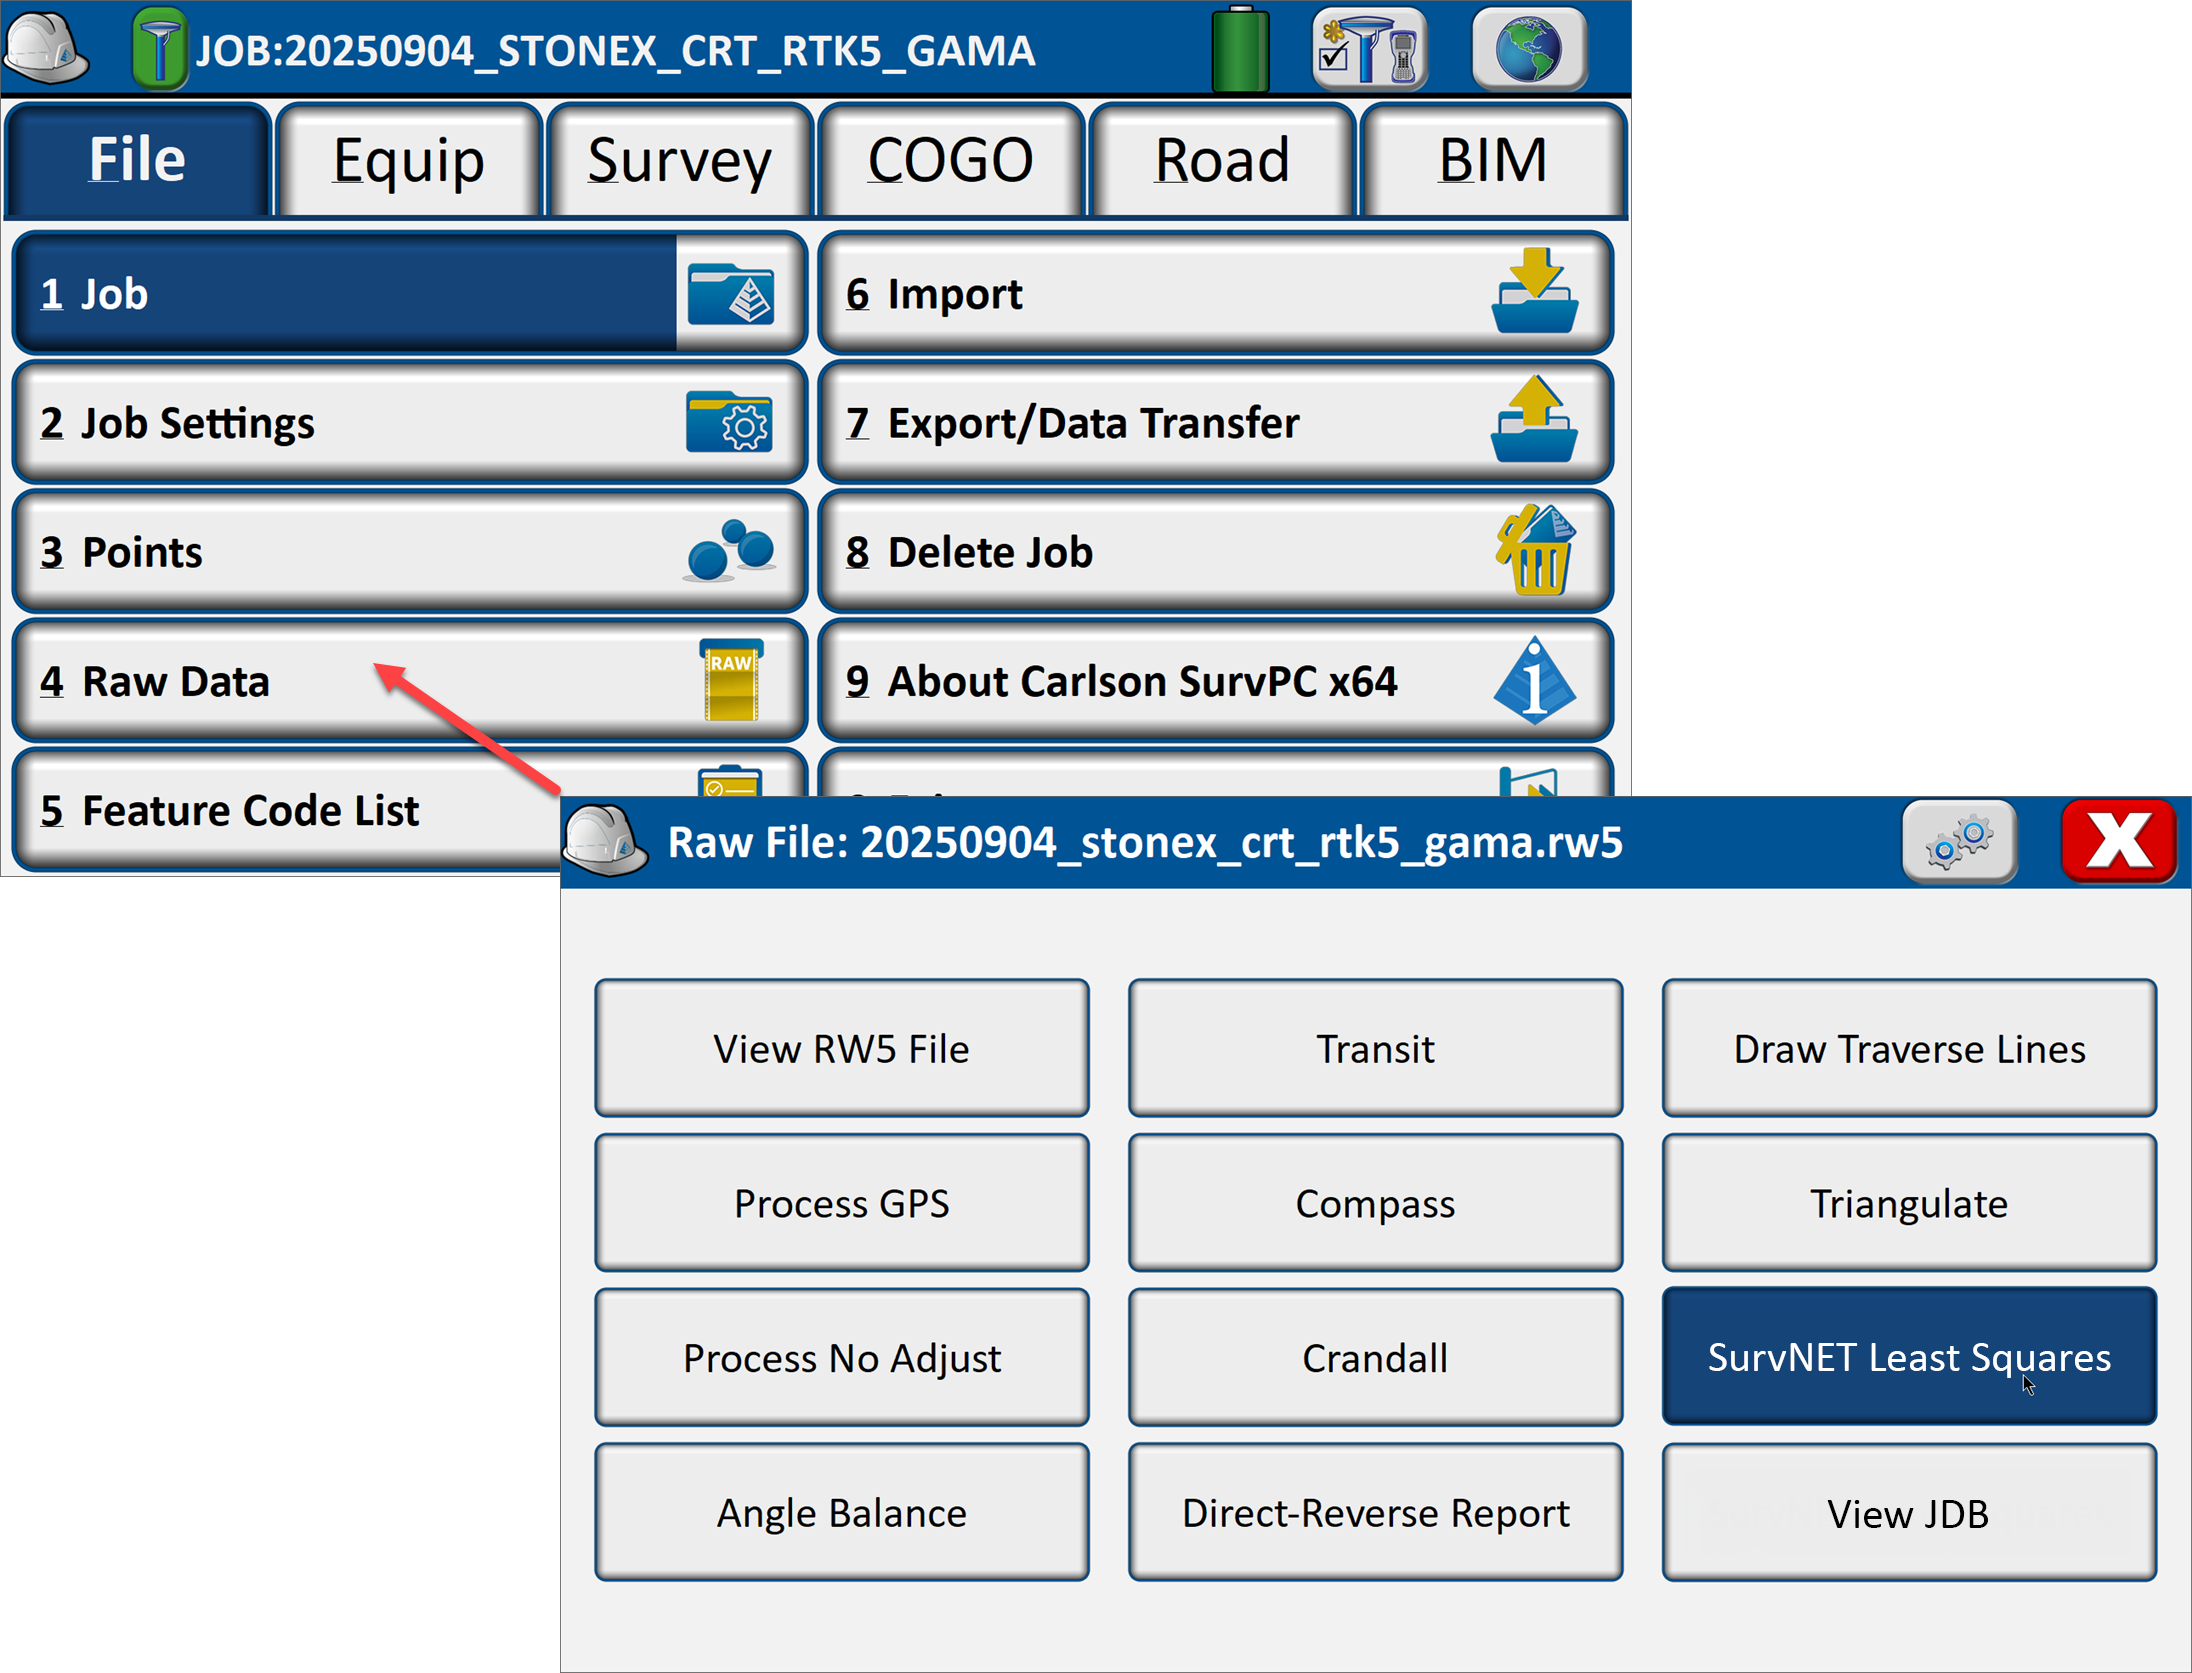Click the yellow RAW data icon
This screenshot has width=2192, height=1673.
pos(731,680)
